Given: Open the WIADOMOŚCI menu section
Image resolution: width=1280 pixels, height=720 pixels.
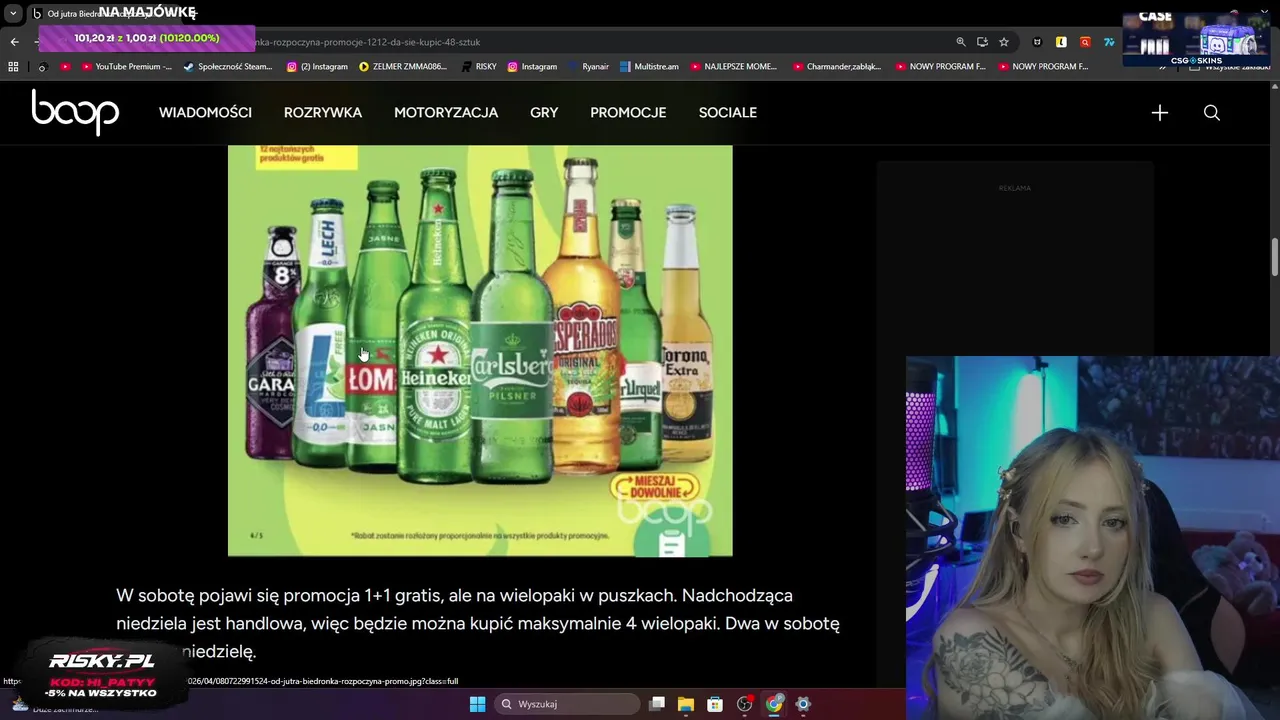Looking at the screenshot, I should (x=205, y=113).
